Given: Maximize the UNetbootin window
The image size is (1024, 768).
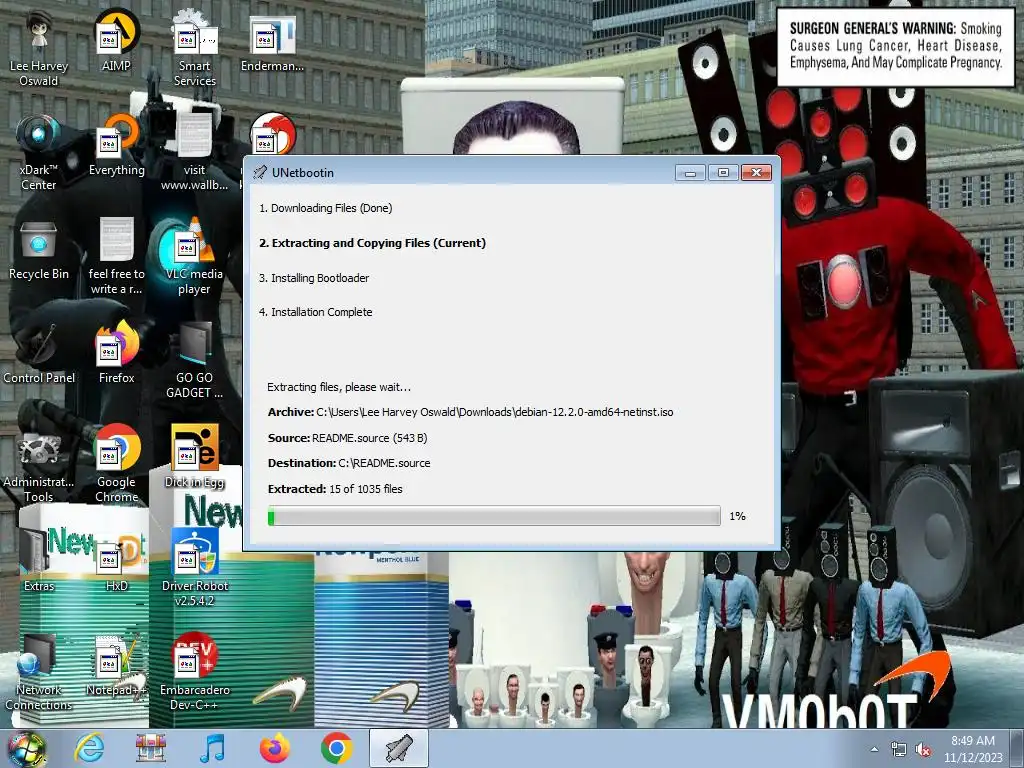Looking at the screenshot, I should 723,172.
